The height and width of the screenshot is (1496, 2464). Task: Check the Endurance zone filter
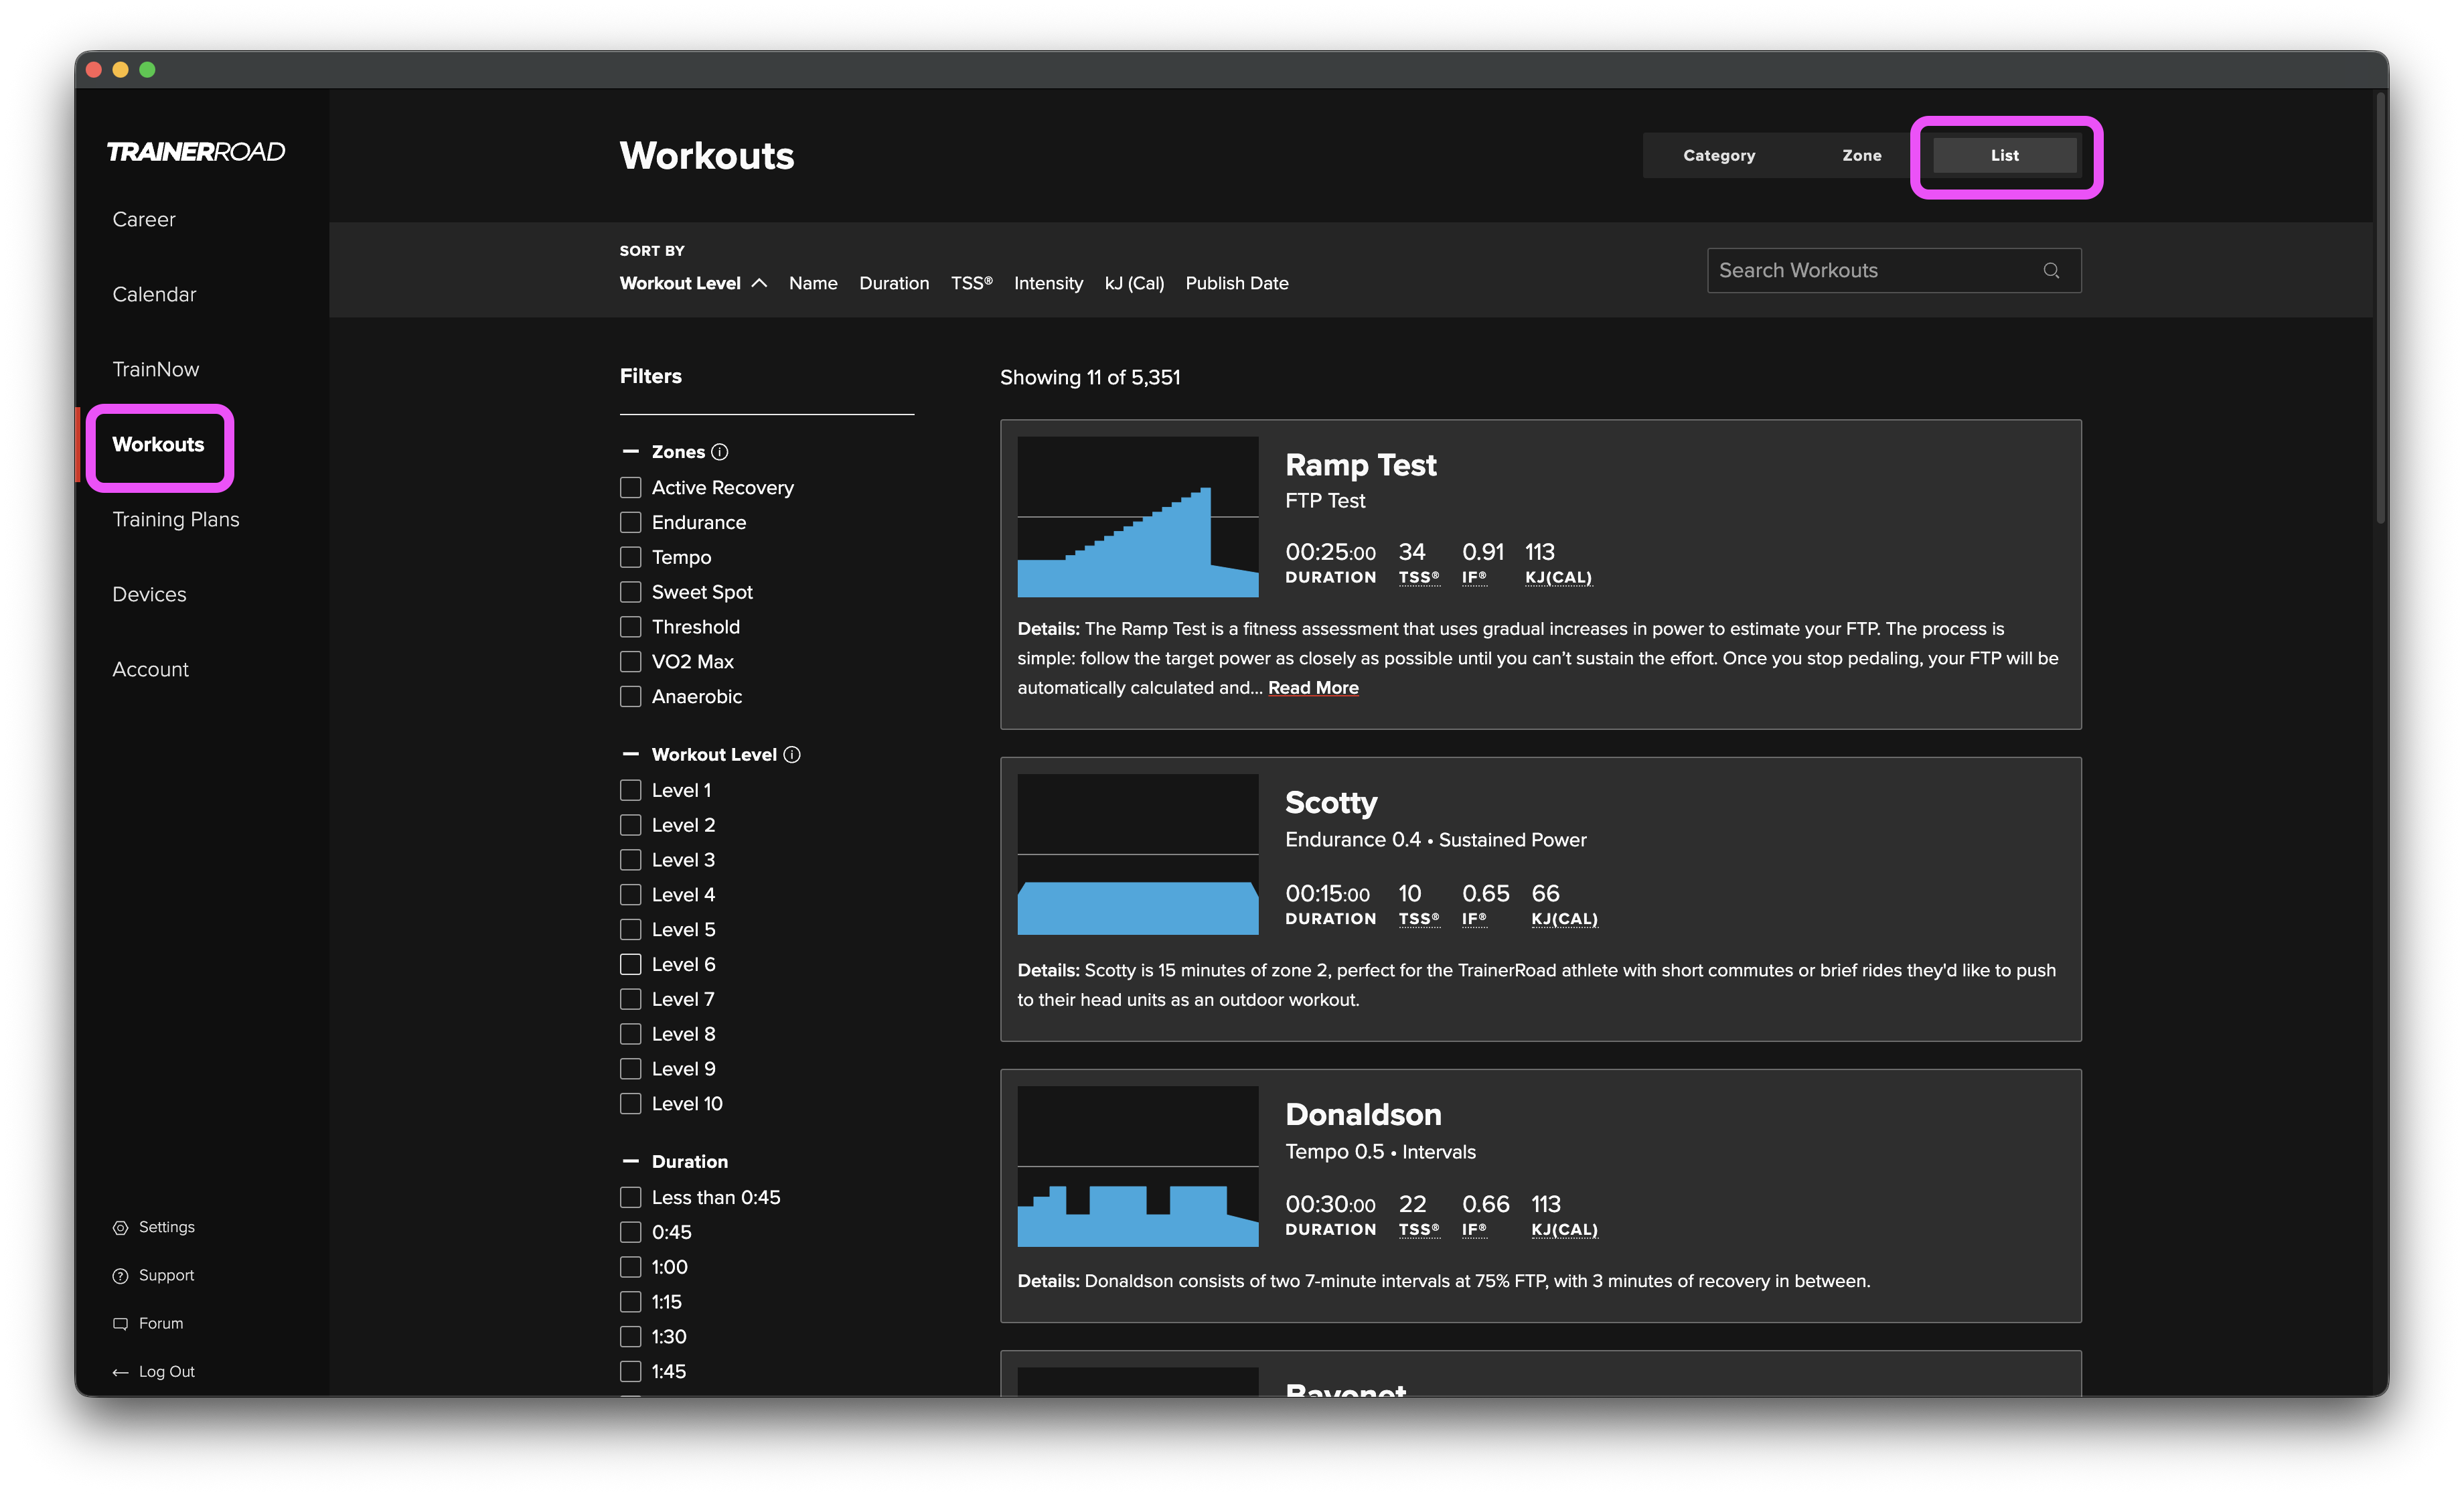point(630,522)
